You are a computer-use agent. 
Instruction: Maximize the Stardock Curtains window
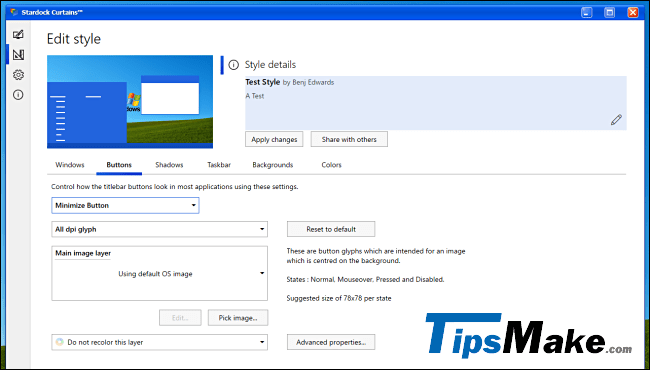610,12
